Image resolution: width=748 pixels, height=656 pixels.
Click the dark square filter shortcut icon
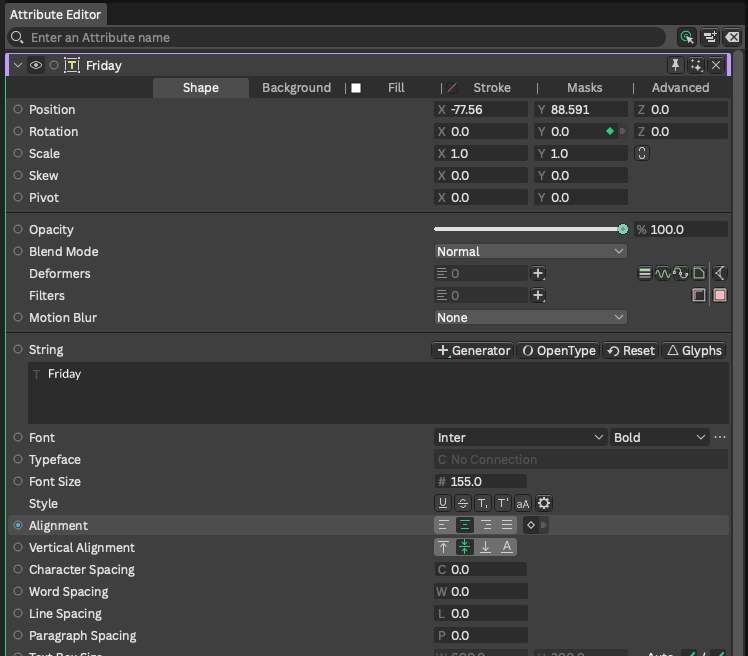click(x=699, y=295)
